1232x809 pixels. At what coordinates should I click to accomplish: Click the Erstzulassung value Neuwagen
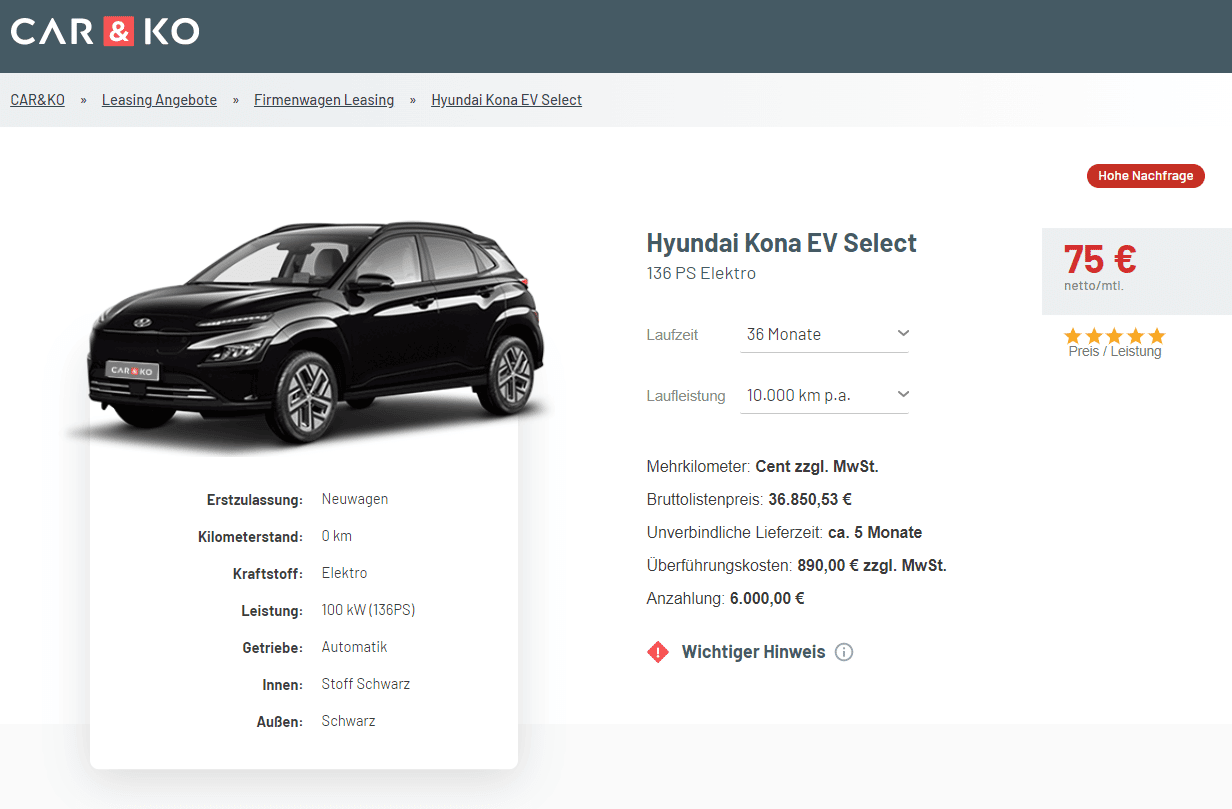tap(355, 499)
